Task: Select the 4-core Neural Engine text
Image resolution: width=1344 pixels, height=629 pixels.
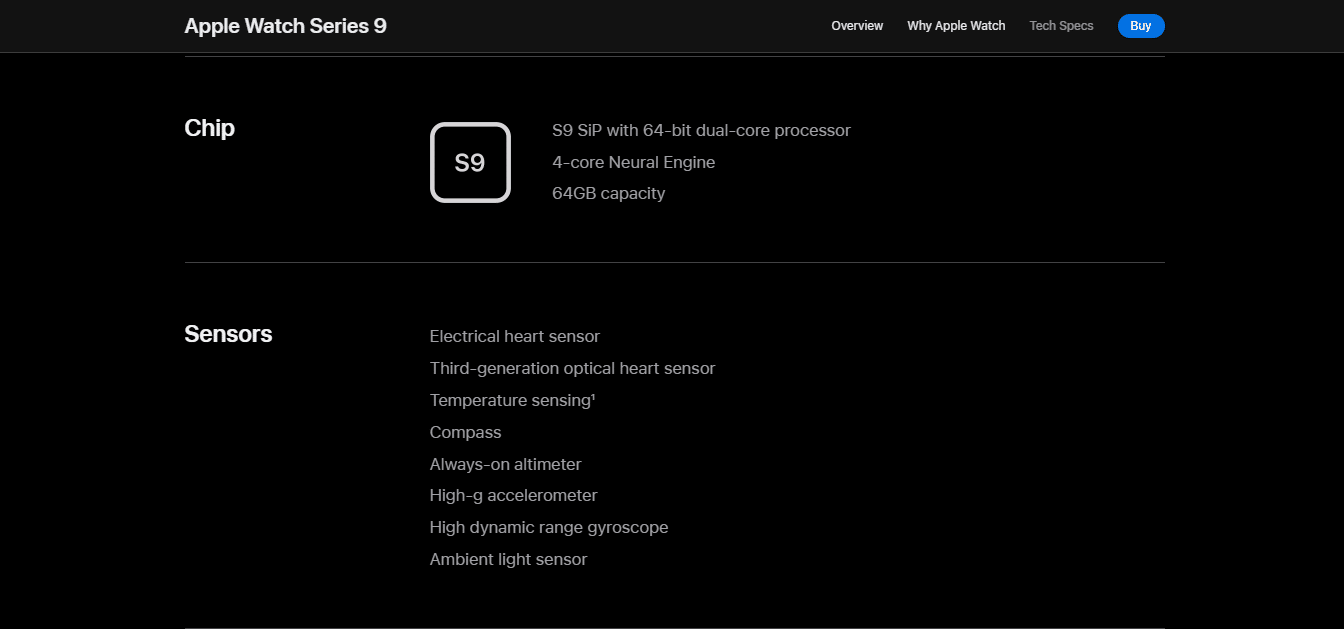Action: tap(633, 162)
